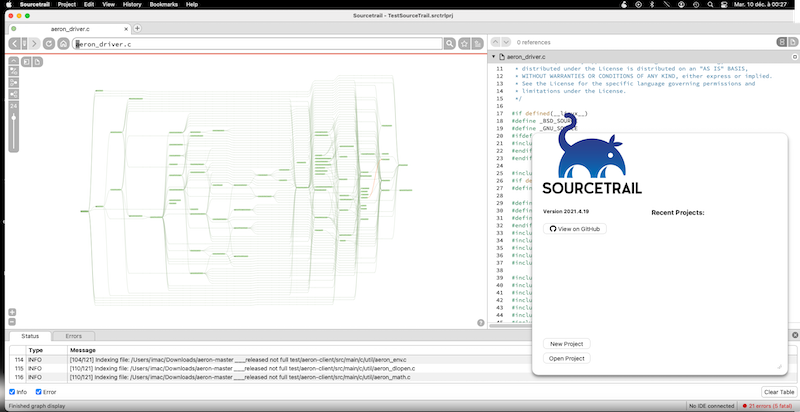This screenshot has width=800, height=412.
Task: Toggle the Info filter checkbox
Action: pos(12,392)
